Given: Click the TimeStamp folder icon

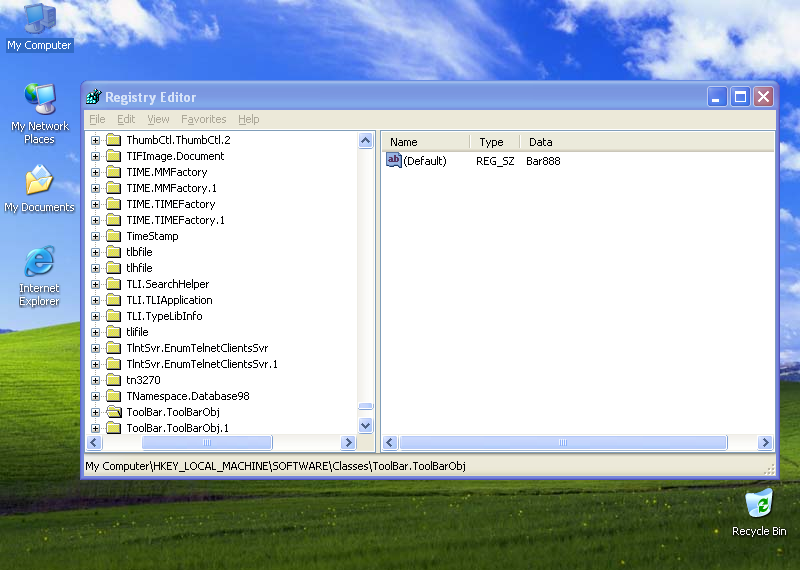Looking at the screenshot, I should point(113,236).
